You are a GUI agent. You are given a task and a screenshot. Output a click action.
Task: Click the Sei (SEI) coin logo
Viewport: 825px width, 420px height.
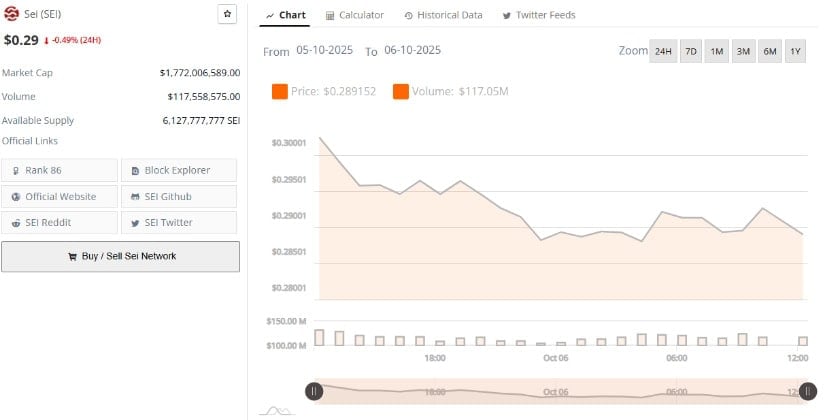pyautogui.click(x=11, y=14)
